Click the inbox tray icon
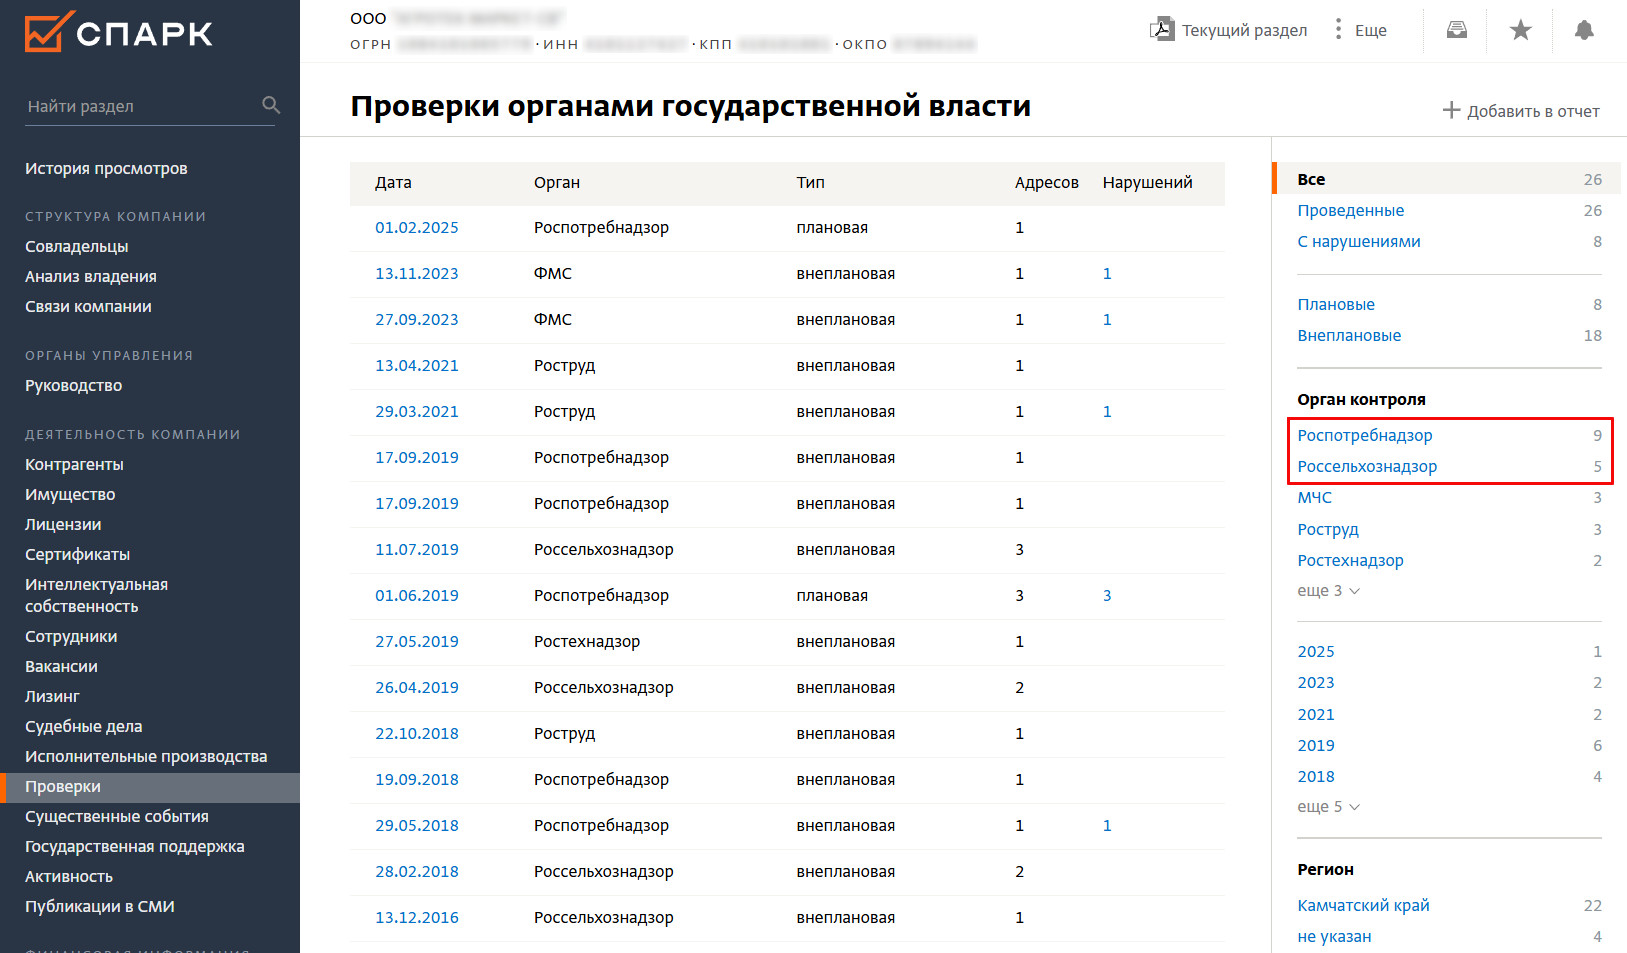 tap(1456, 30)
